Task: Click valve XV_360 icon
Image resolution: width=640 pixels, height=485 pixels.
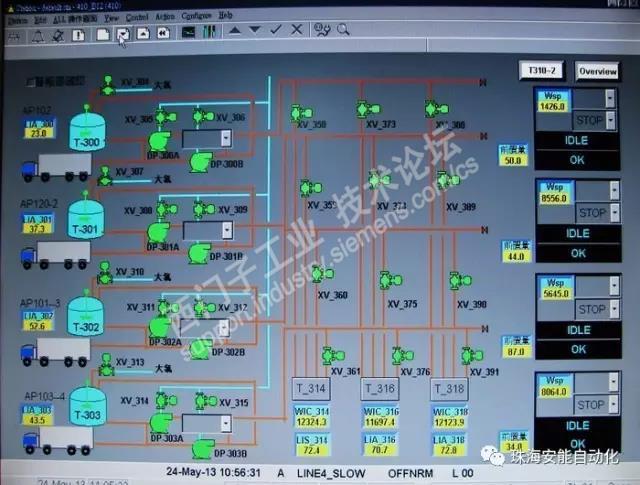Action: 322,274
